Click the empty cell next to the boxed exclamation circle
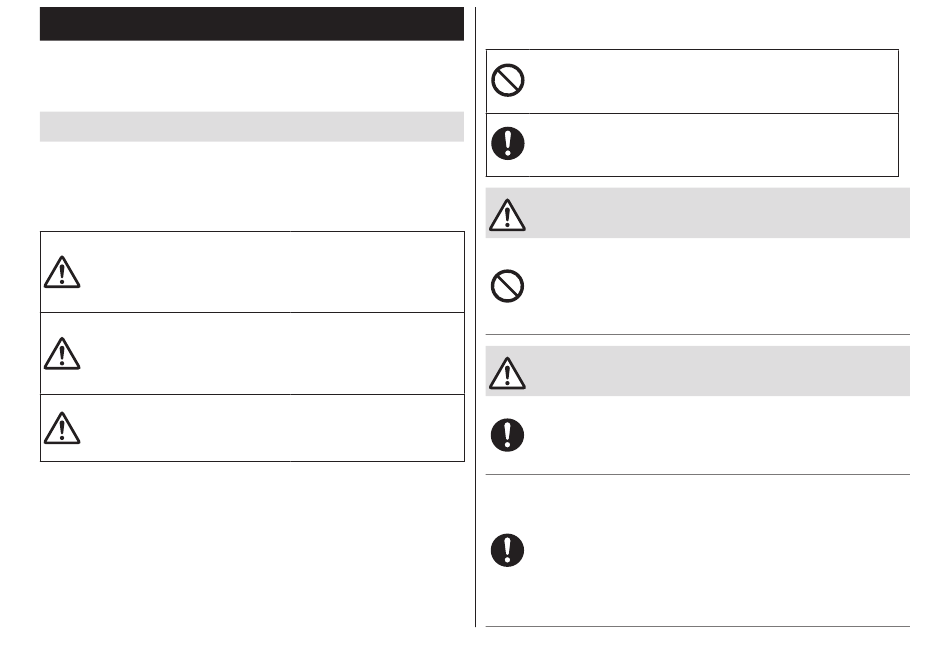This screenshot has width=950, height=656. click(713, 145)
